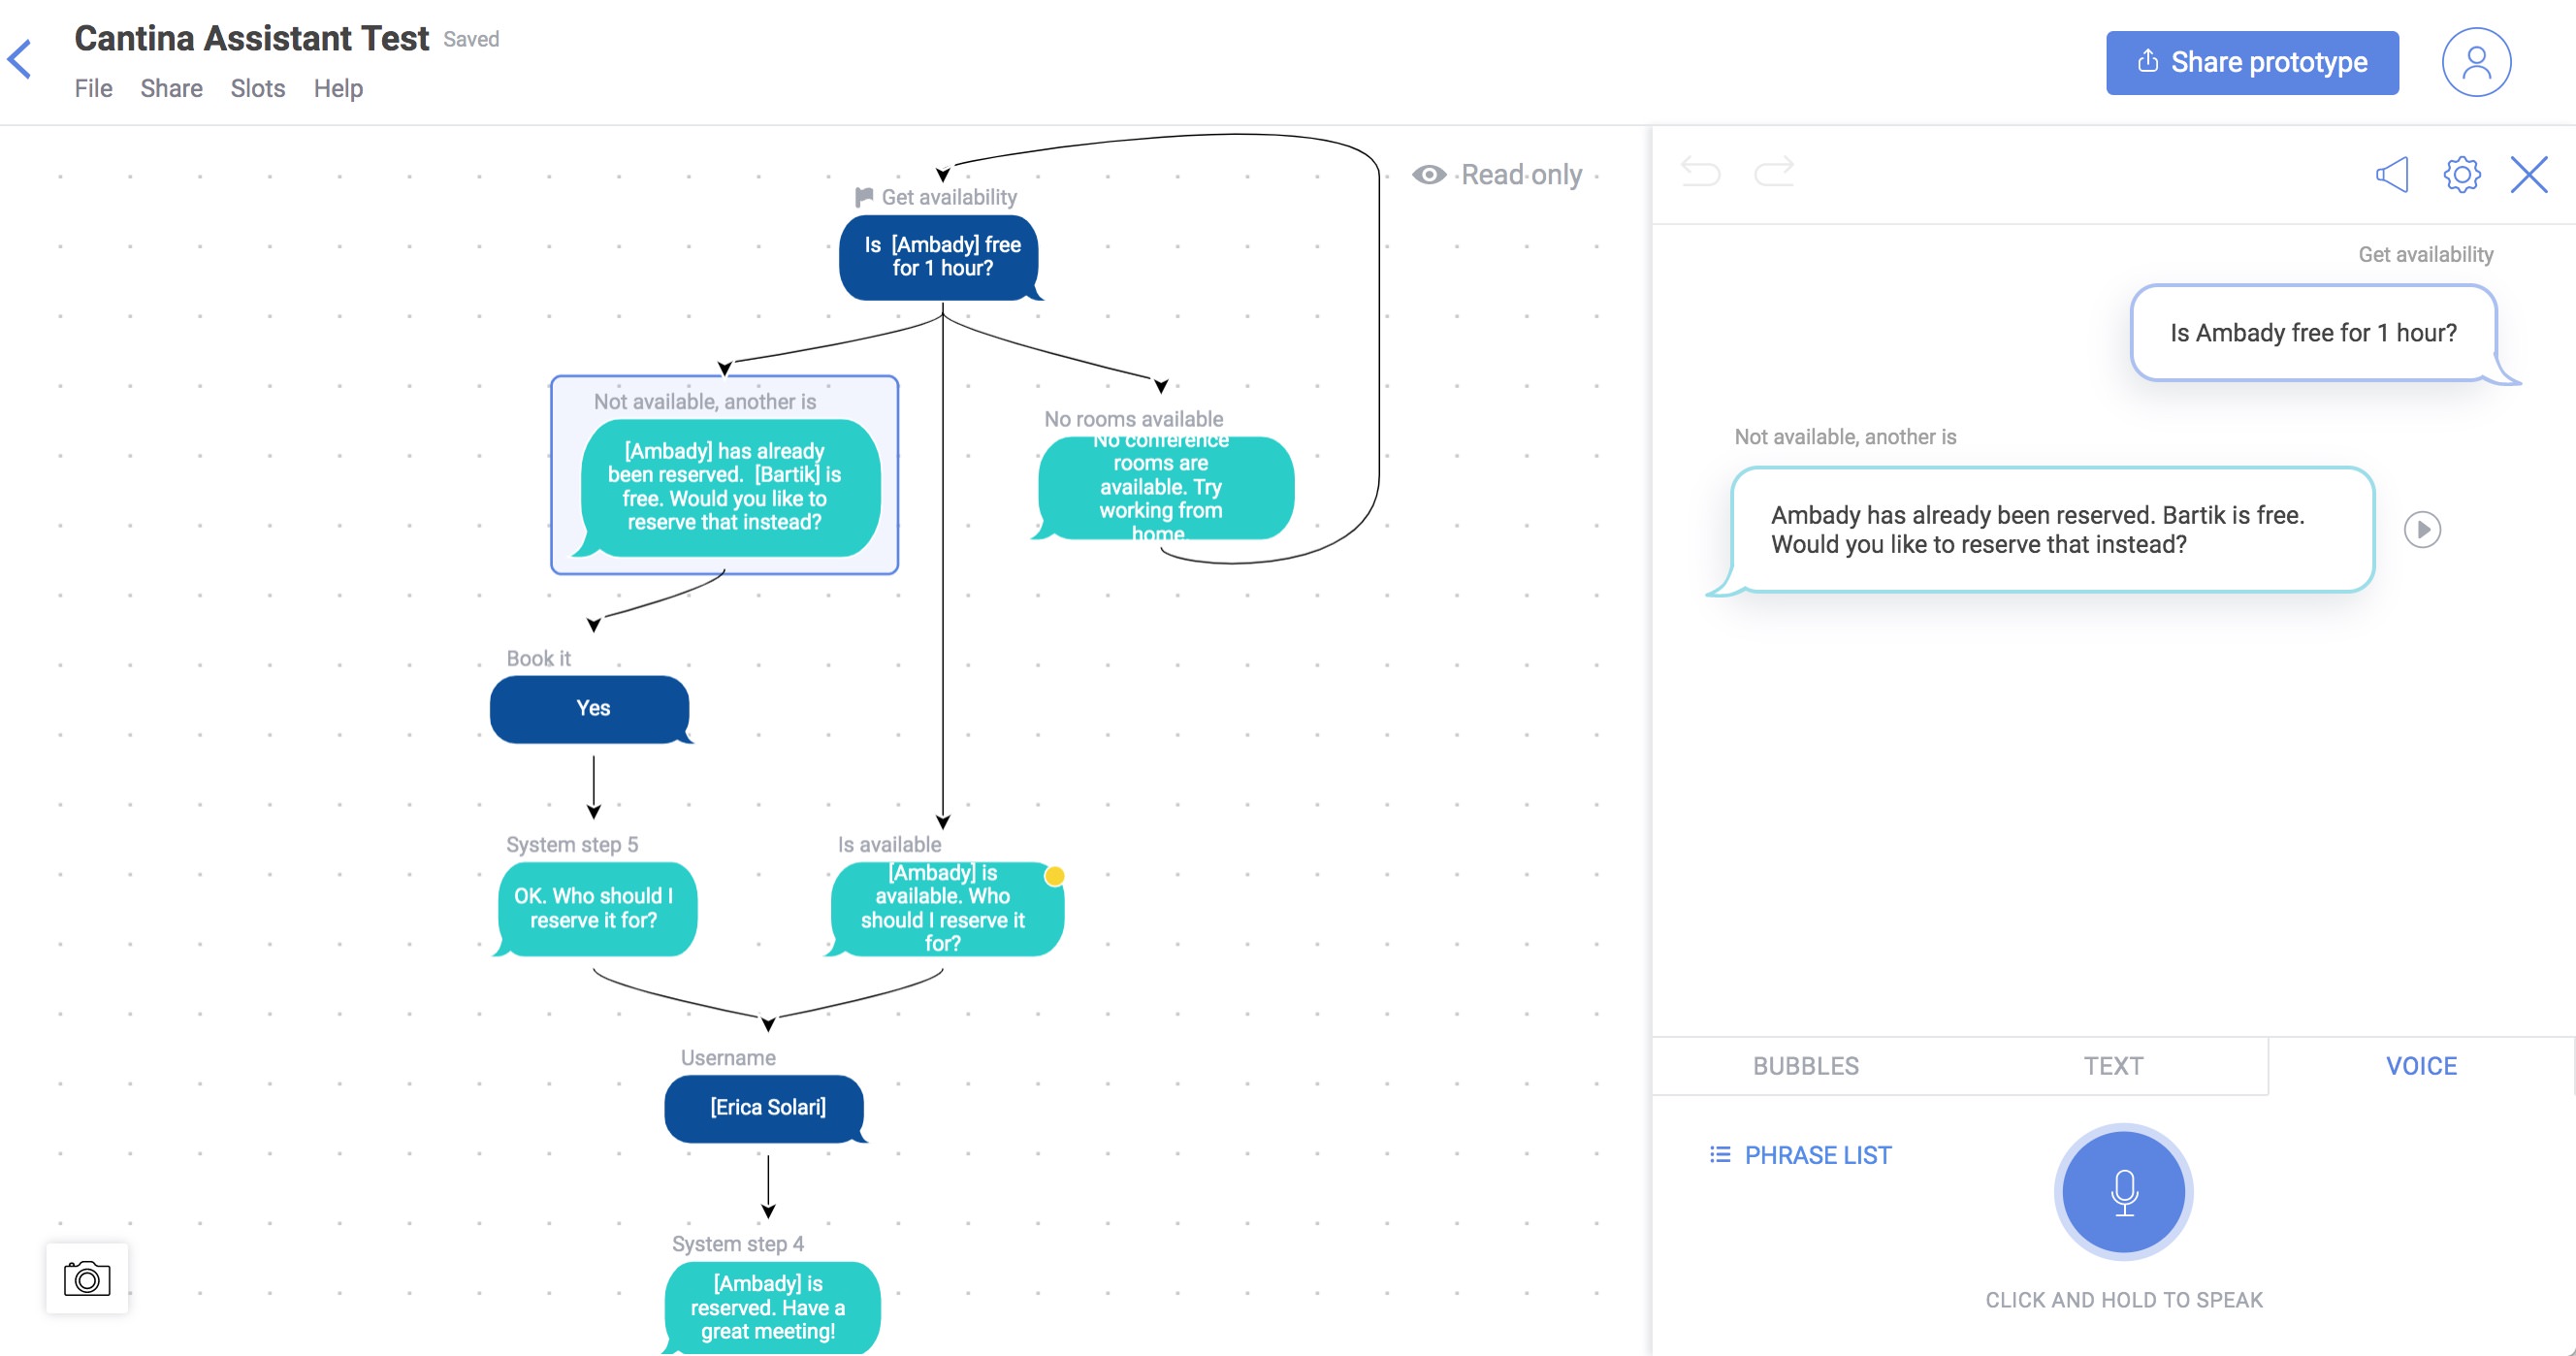Viewport: 2576px width, 1356px height.
Task: Select the 'Yes' Book it bubble
Action: [591, 709]
